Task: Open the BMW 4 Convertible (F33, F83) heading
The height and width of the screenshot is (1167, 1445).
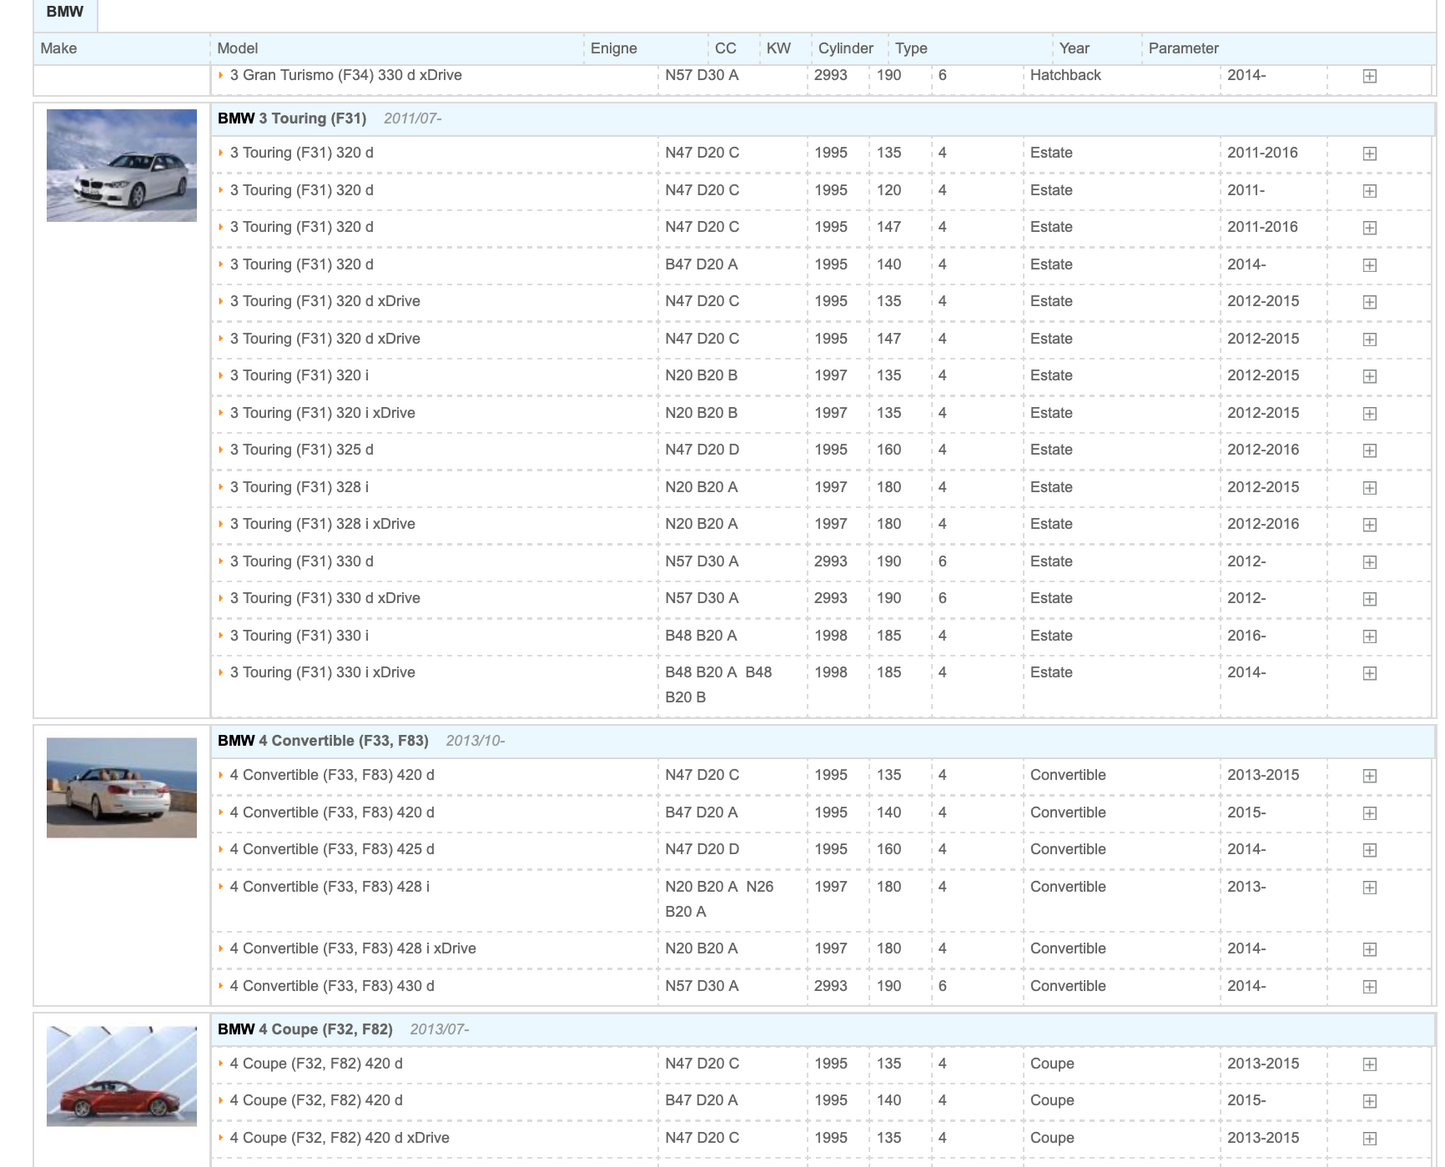Action: click(x=323, y=741)
